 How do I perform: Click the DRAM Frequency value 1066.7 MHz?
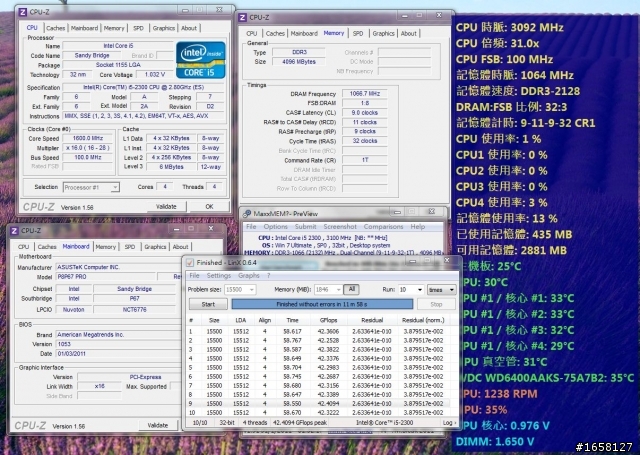pos(364,94)
